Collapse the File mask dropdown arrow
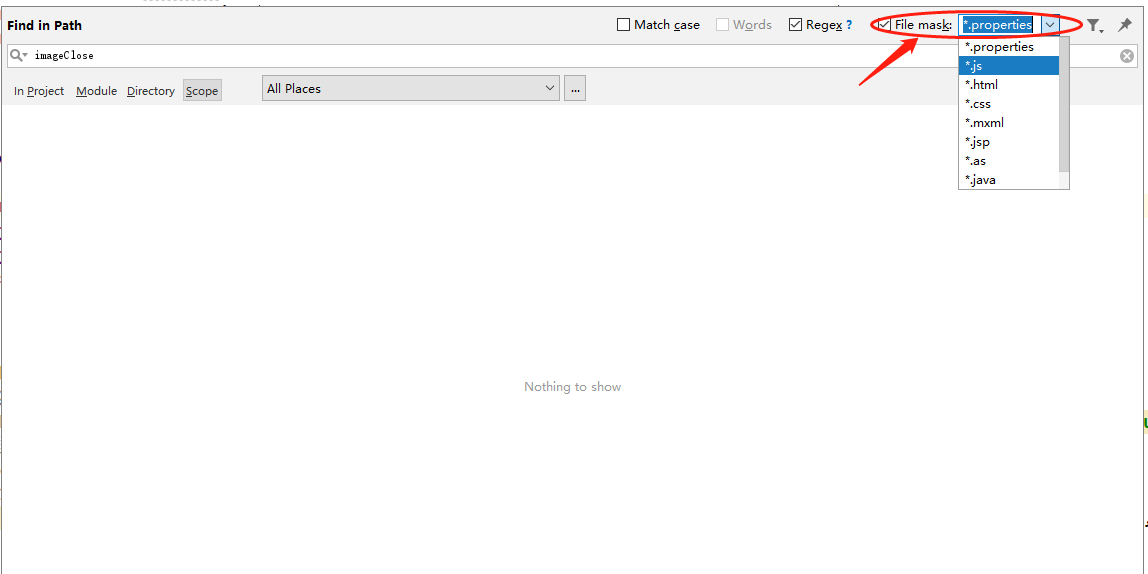The image size is (1148, 574). click(1050, 25)
